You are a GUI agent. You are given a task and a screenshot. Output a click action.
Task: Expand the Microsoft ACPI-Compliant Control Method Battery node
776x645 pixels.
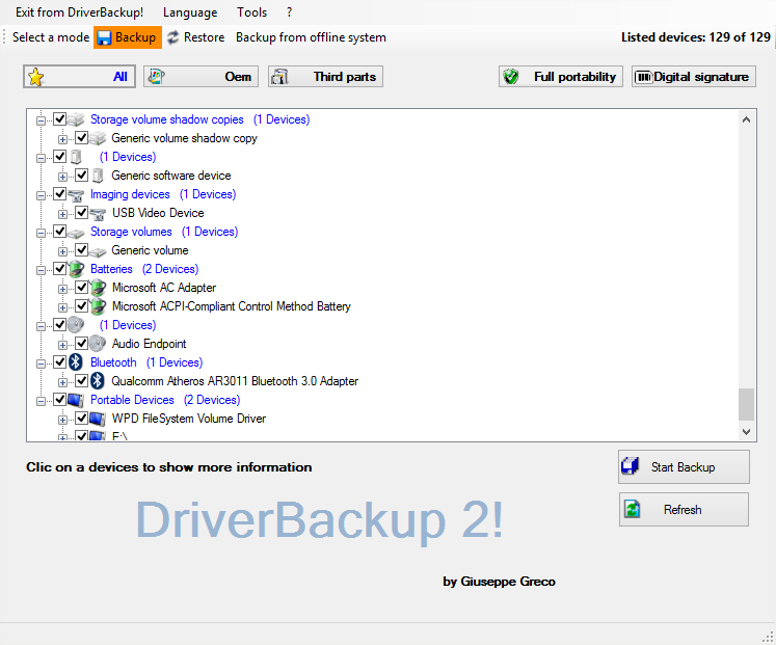click(63, 307)
